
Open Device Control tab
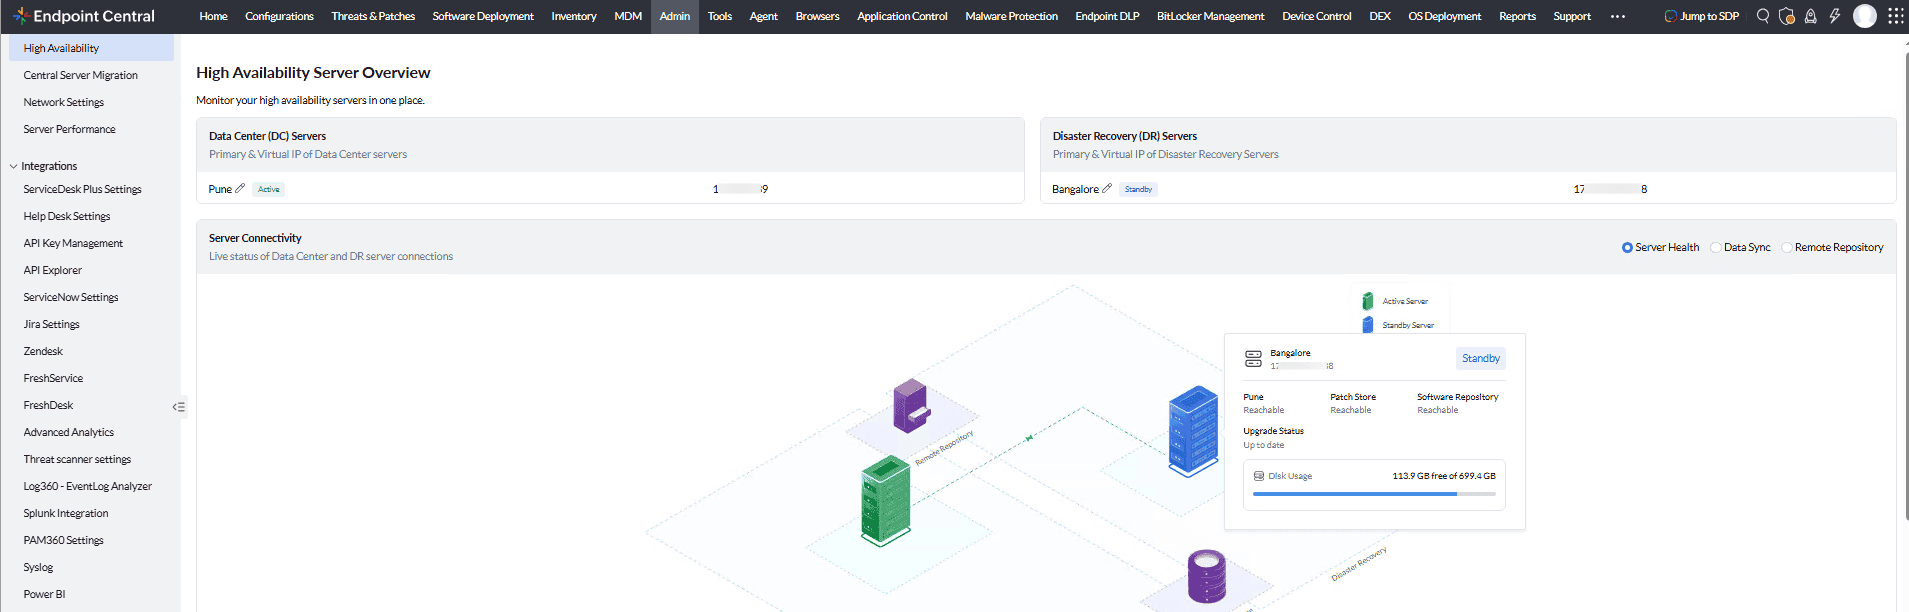[1316, 16]
